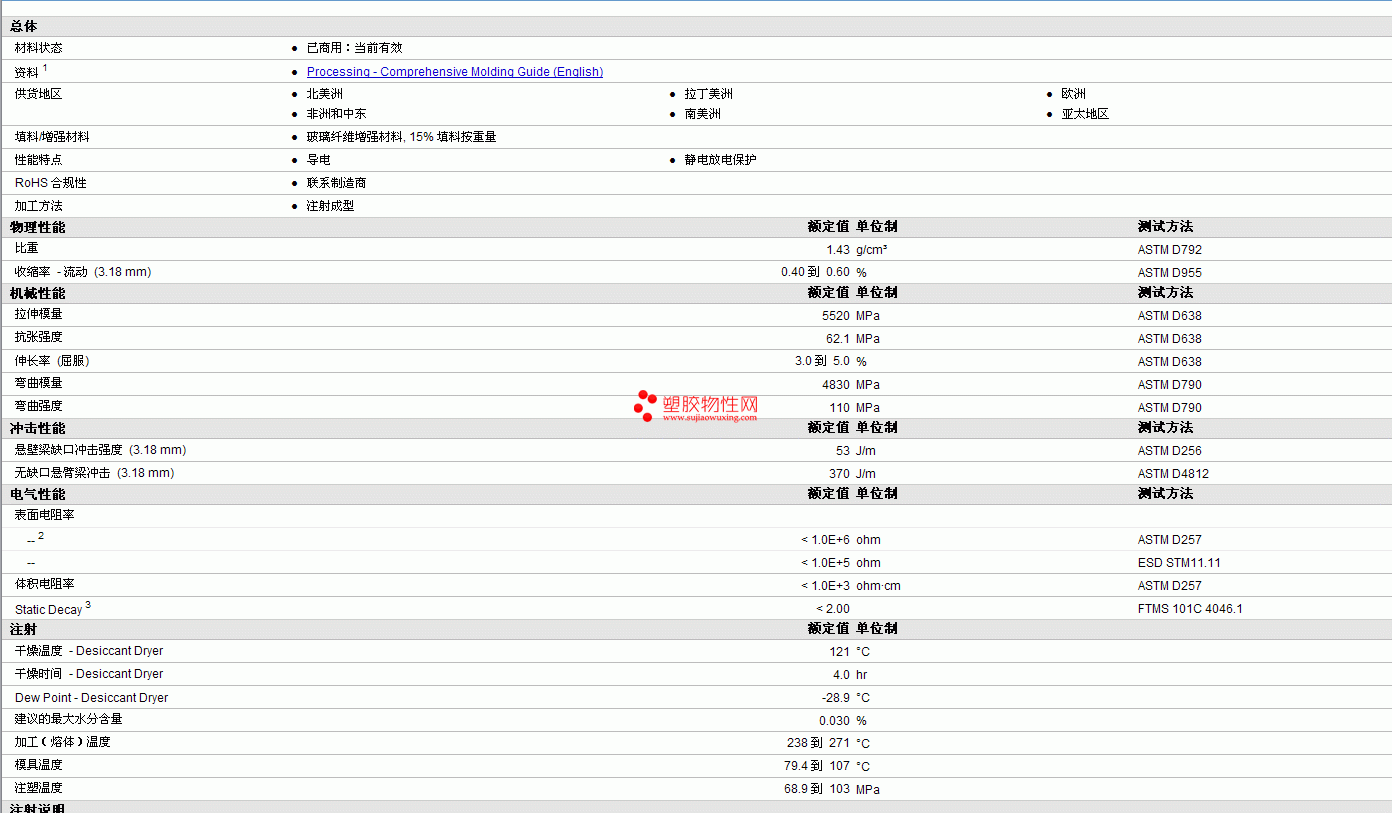Screen dimensions: 1392x813
Task: Select the 材料状态 row label
Action: coord(39,48)
